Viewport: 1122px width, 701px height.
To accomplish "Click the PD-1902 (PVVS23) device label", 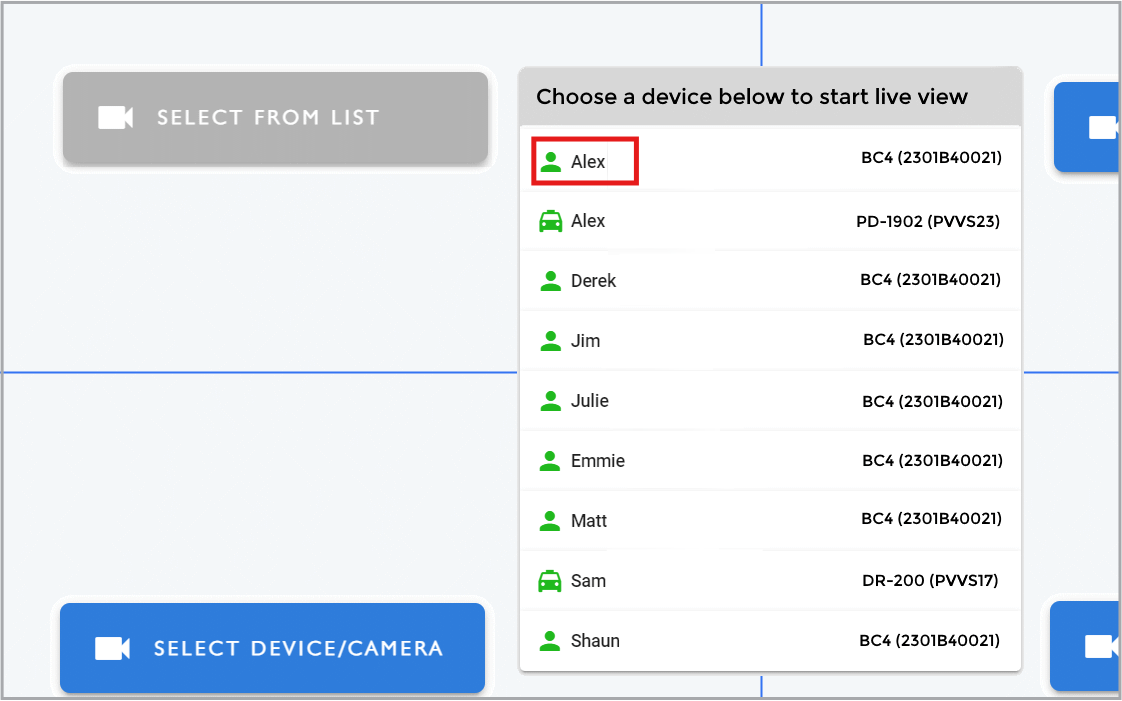I will (x=928, y=221).
